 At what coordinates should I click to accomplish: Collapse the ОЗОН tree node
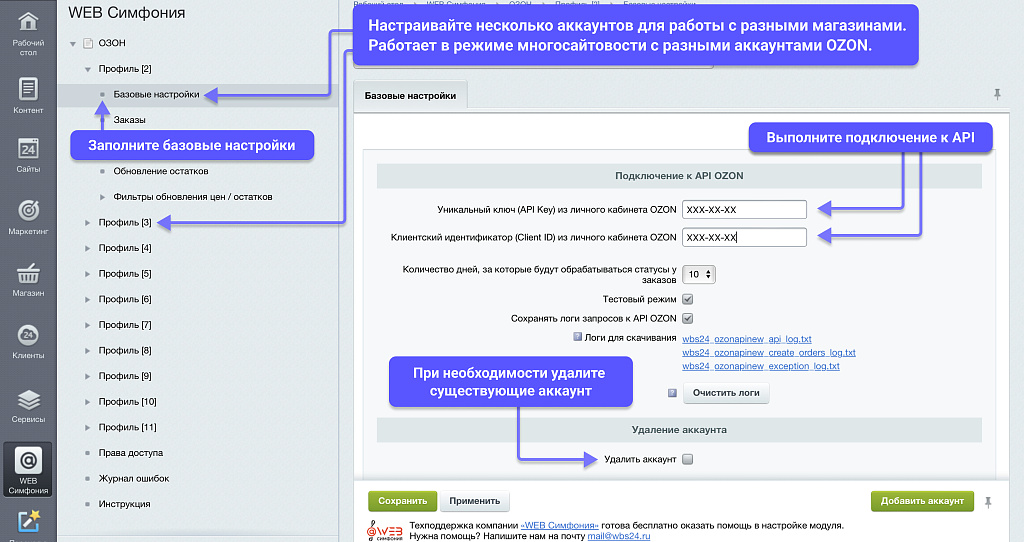(73, 43)
